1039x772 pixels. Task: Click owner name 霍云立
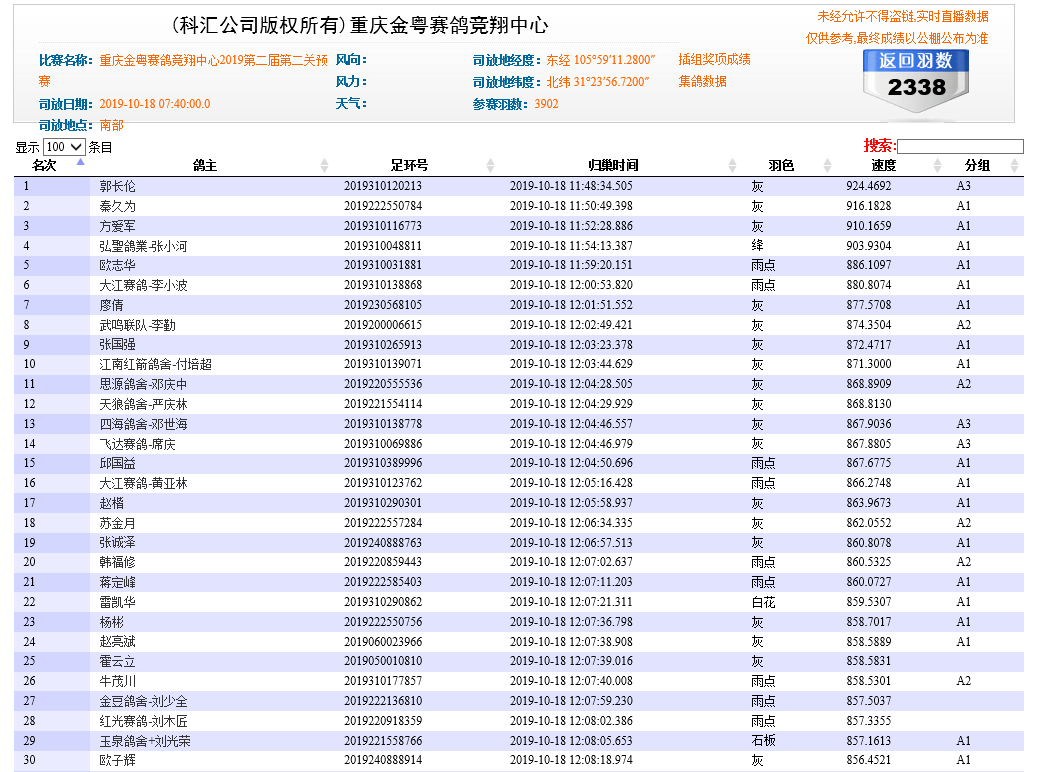pos(117,661)
